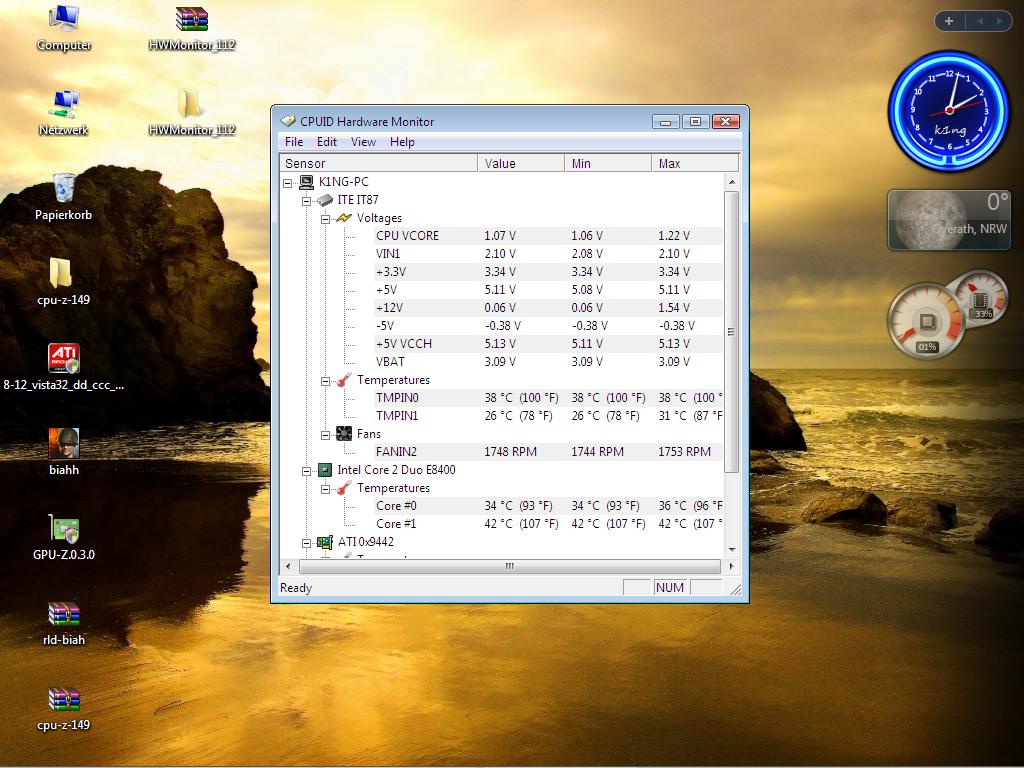Select the +12V voltage row
The height and width of the screenshot is (768, 1024).
point(549,308)
